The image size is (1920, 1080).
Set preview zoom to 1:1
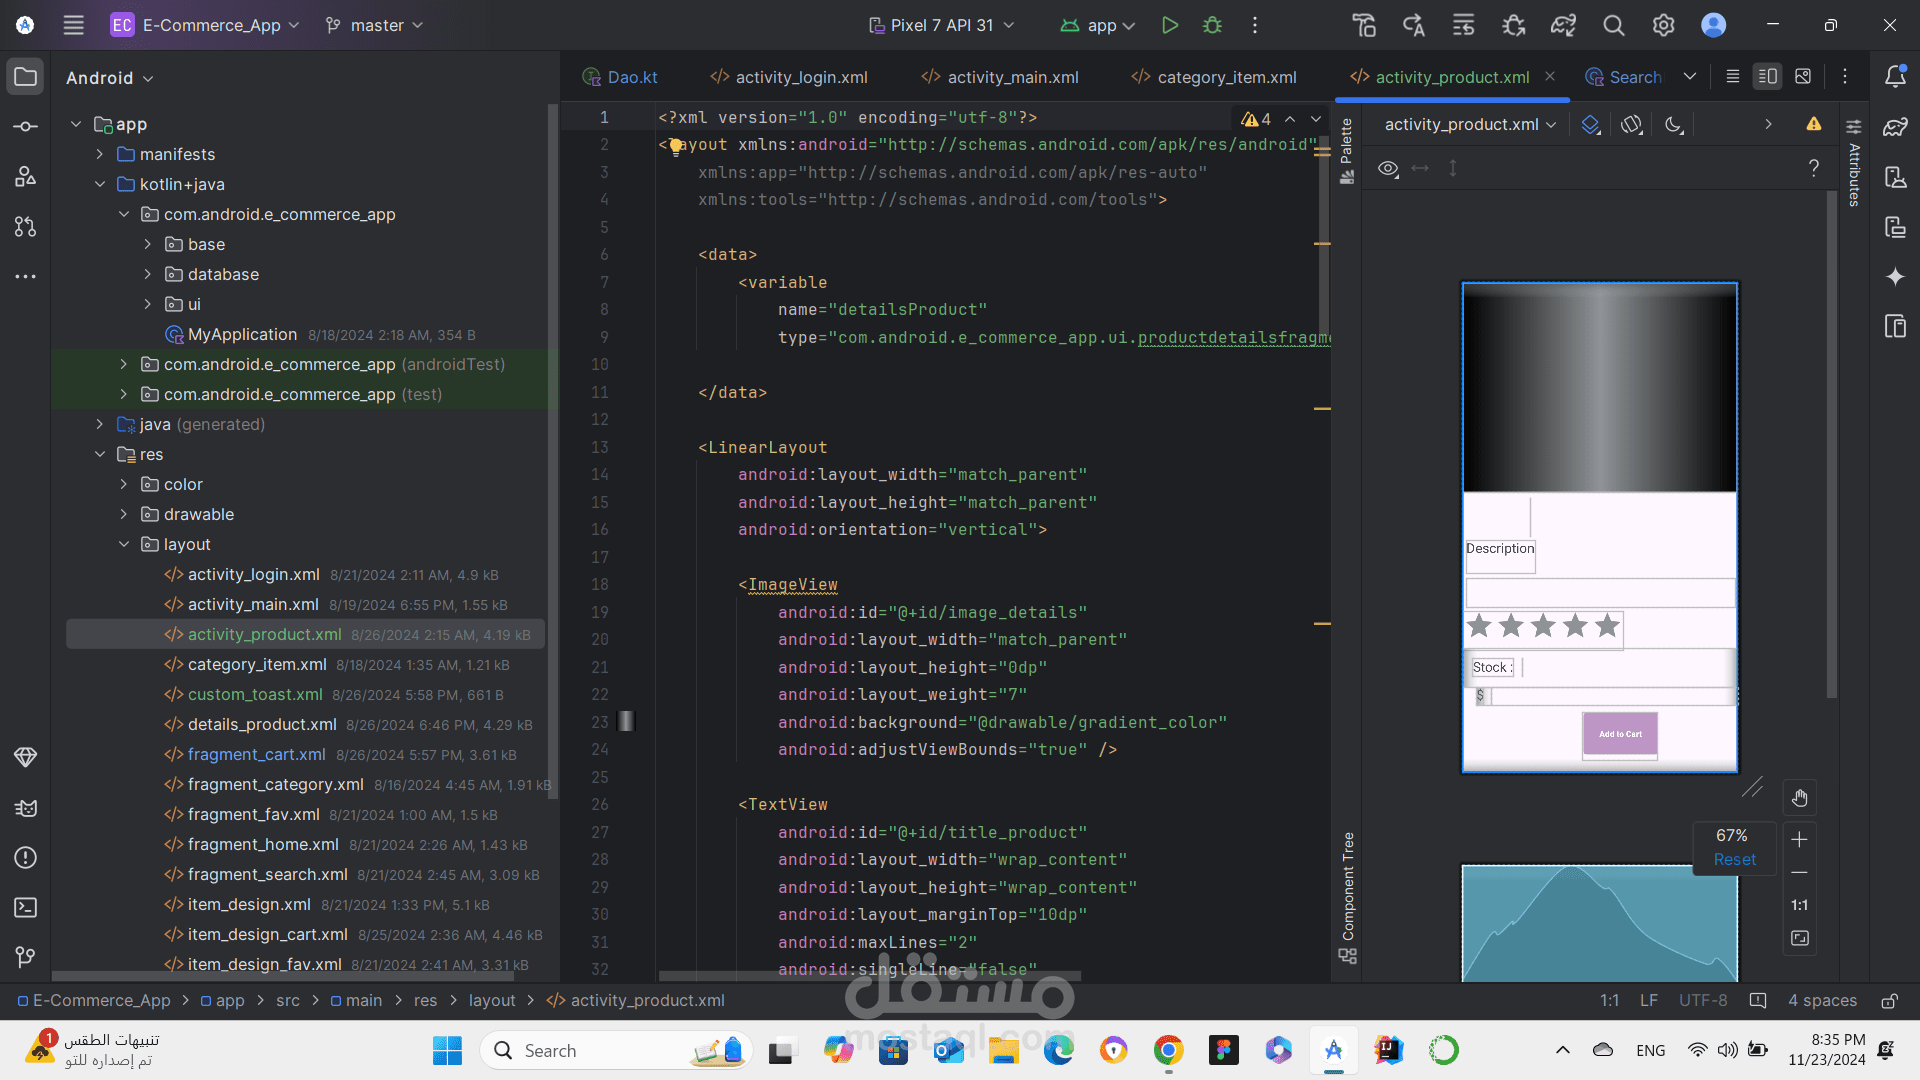tap(1799, 905)
